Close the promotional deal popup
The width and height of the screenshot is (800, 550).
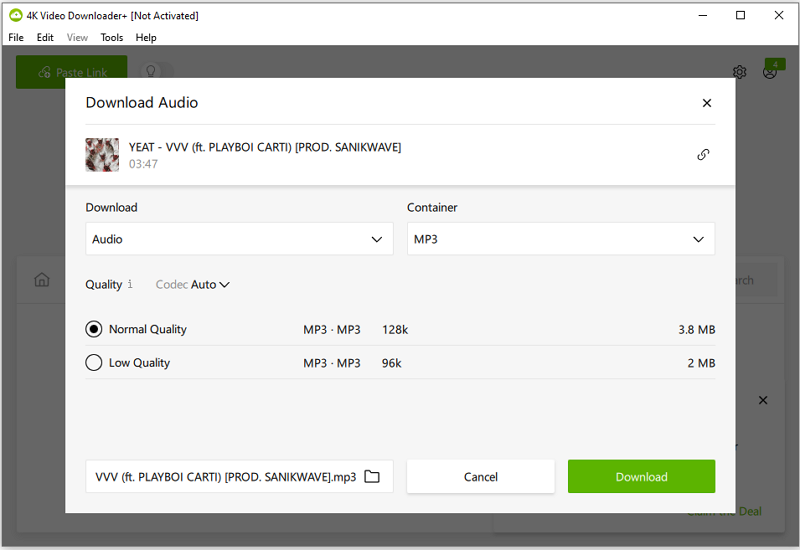coord(763,400)
